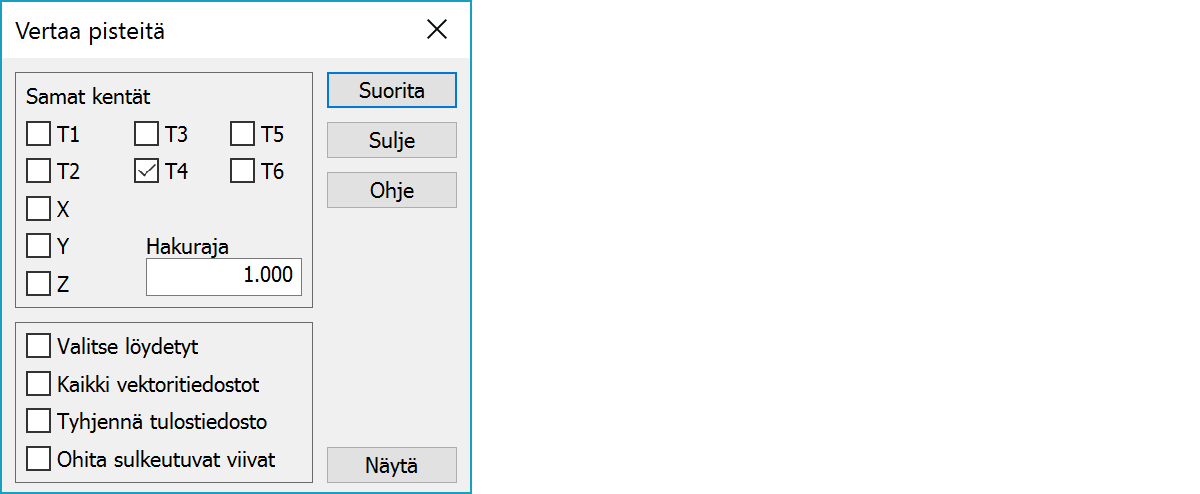Enable the T1 field checkbox

39,134
